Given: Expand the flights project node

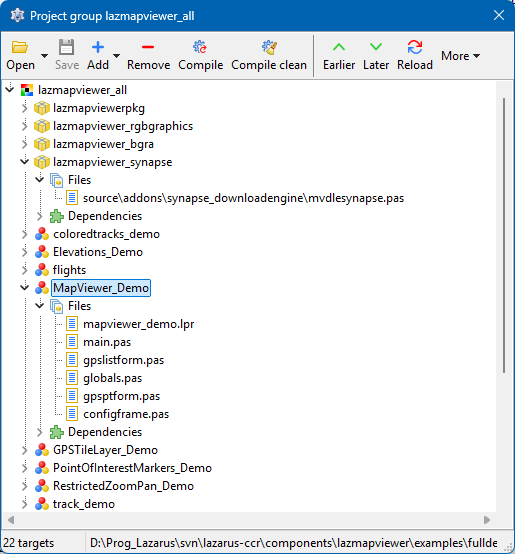Looking at the screenshot, I should click(24, 270).
